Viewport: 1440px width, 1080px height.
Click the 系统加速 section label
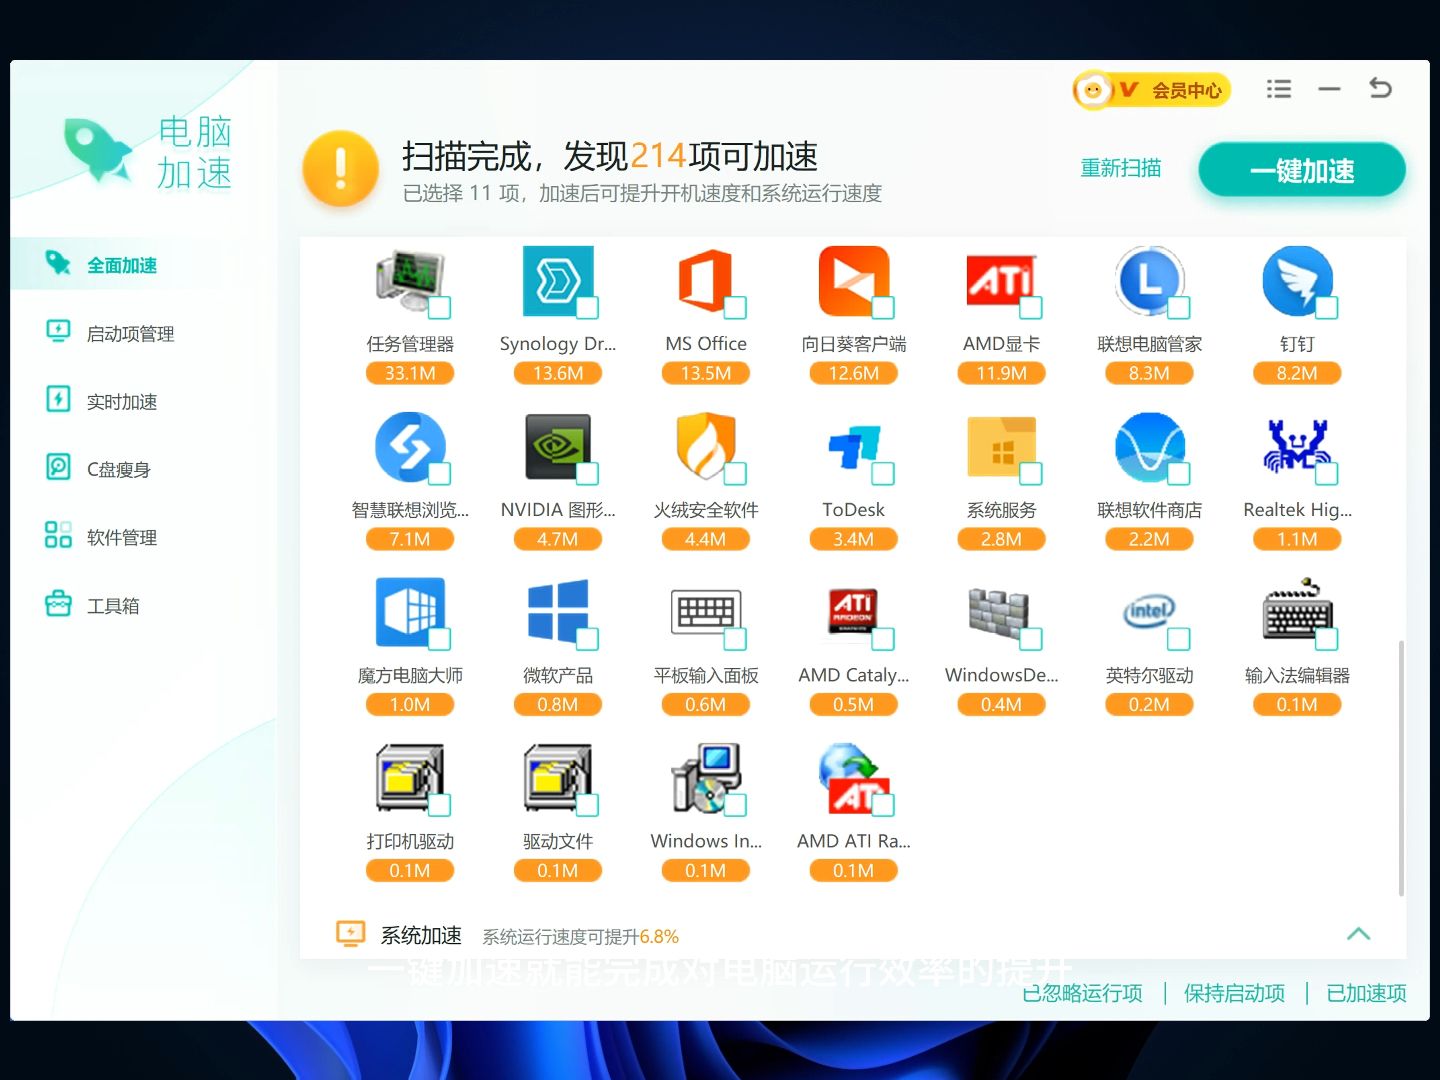click(x=420, y=935)
